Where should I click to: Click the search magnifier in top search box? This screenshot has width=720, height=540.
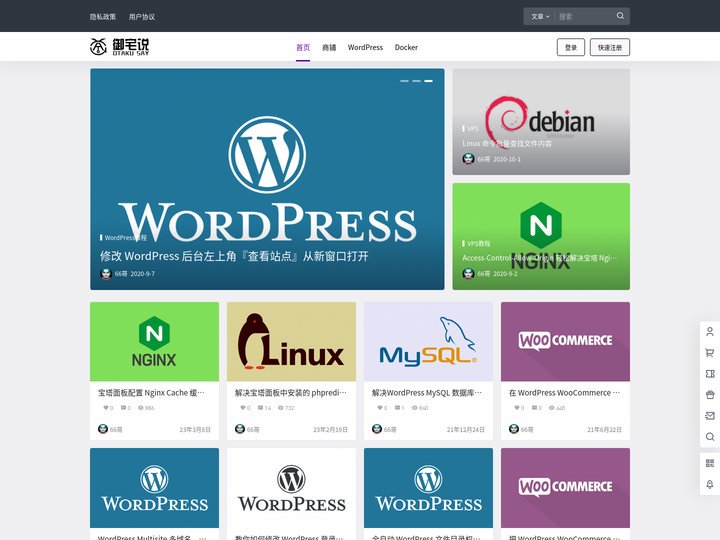click(x=620, y=16)
